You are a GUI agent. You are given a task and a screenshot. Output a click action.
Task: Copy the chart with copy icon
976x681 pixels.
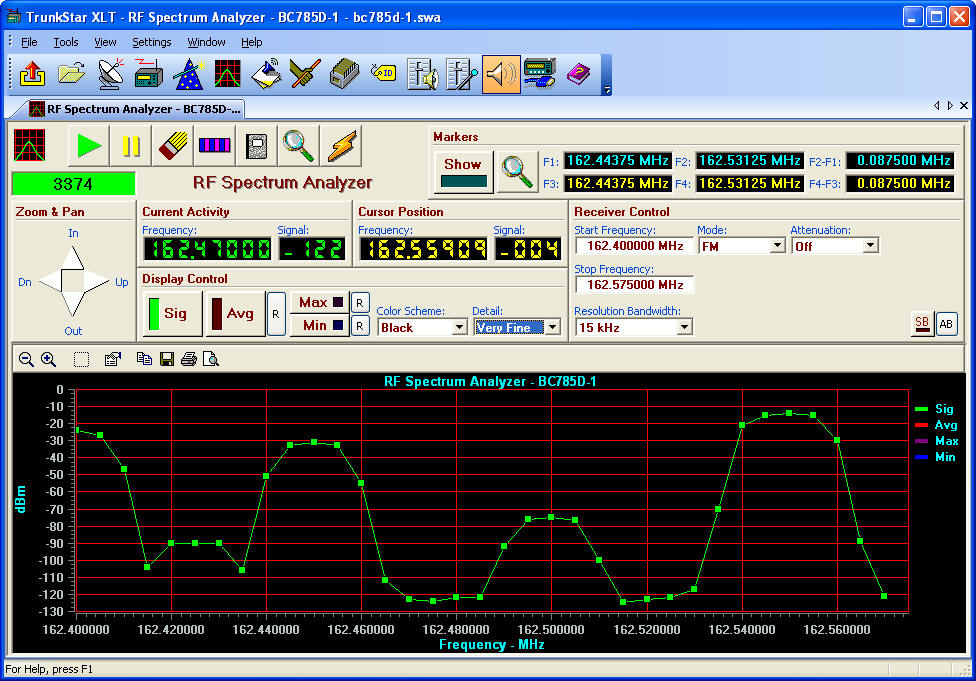tap(144, 359)
